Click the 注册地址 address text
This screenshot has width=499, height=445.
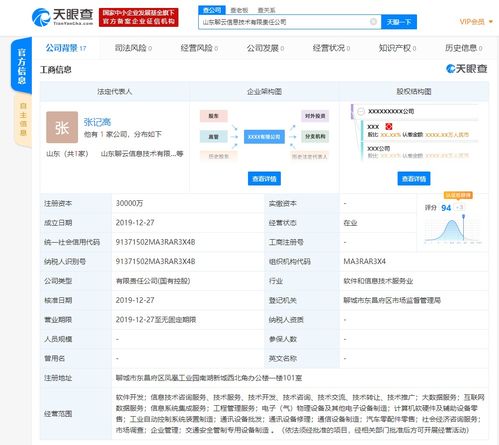pos(209,378)
